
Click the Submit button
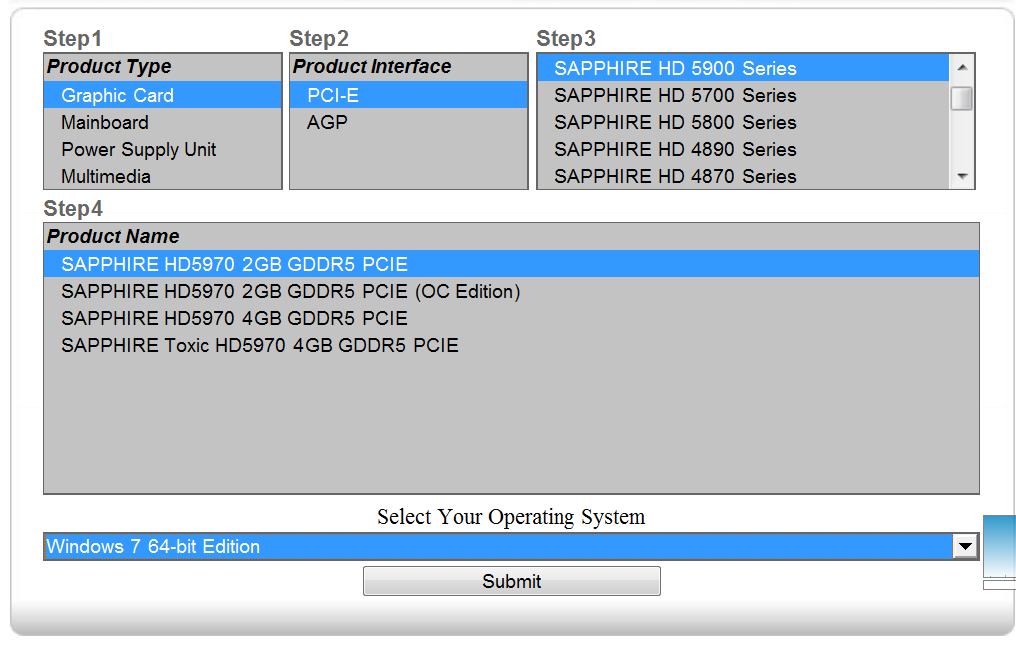click(512, 581)
